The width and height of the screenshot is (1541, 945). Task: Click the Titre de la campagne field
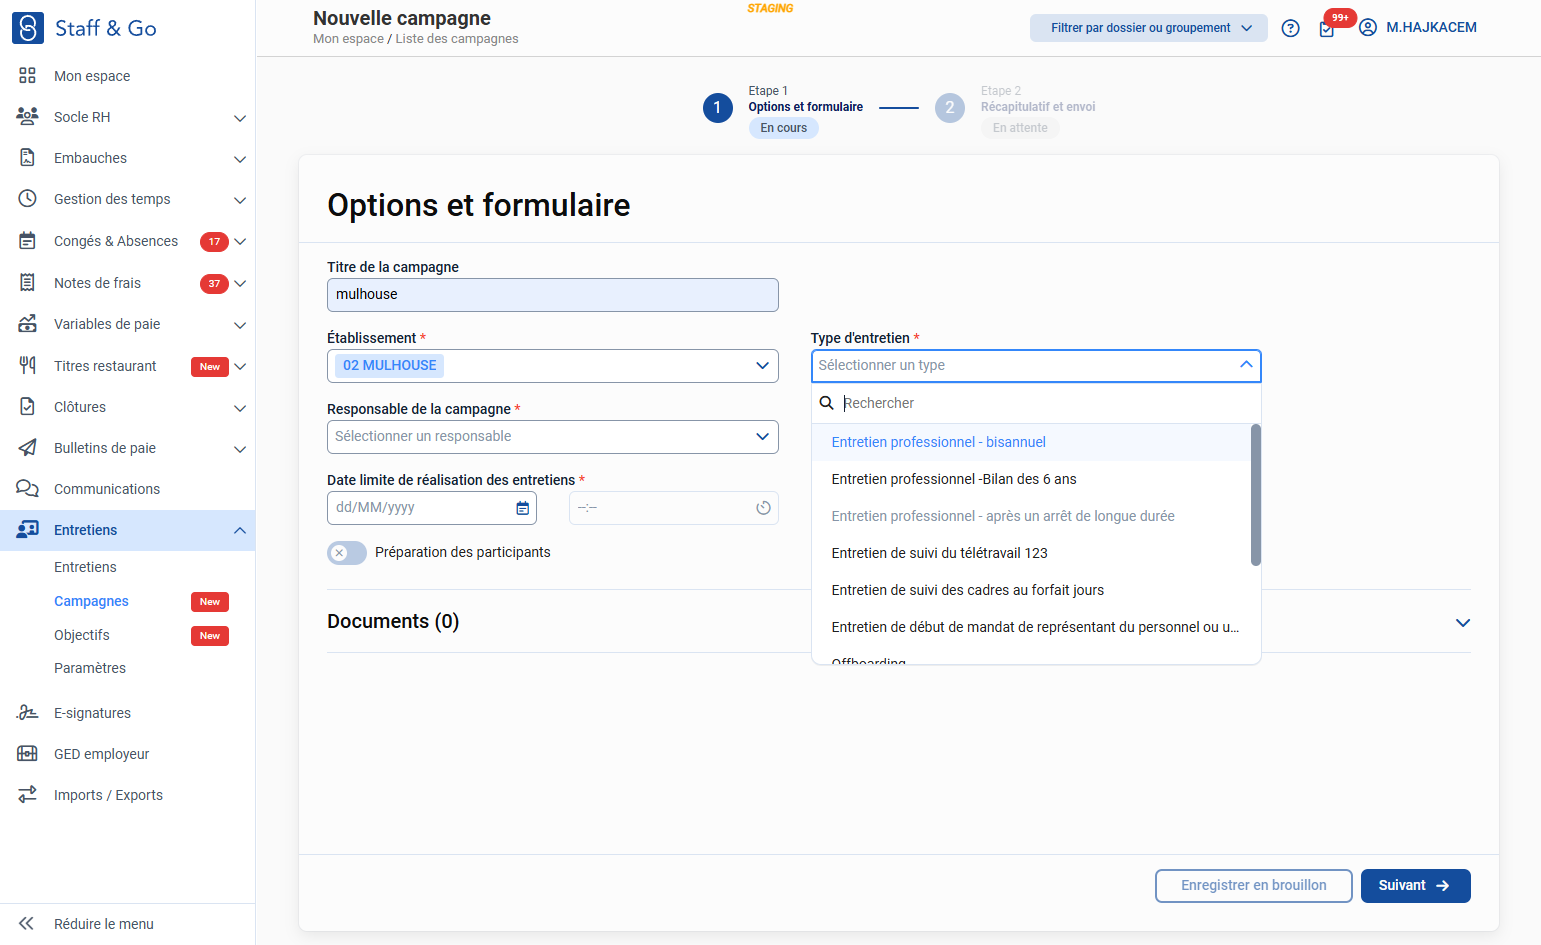coord(553,295)
